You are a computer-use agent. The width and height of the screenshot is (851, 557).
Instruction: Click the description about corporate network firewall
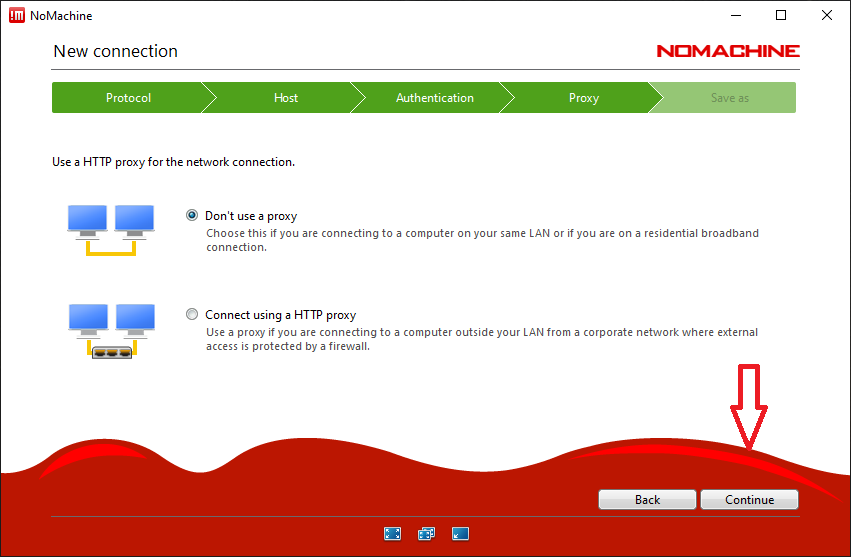(x=482, y=339)
